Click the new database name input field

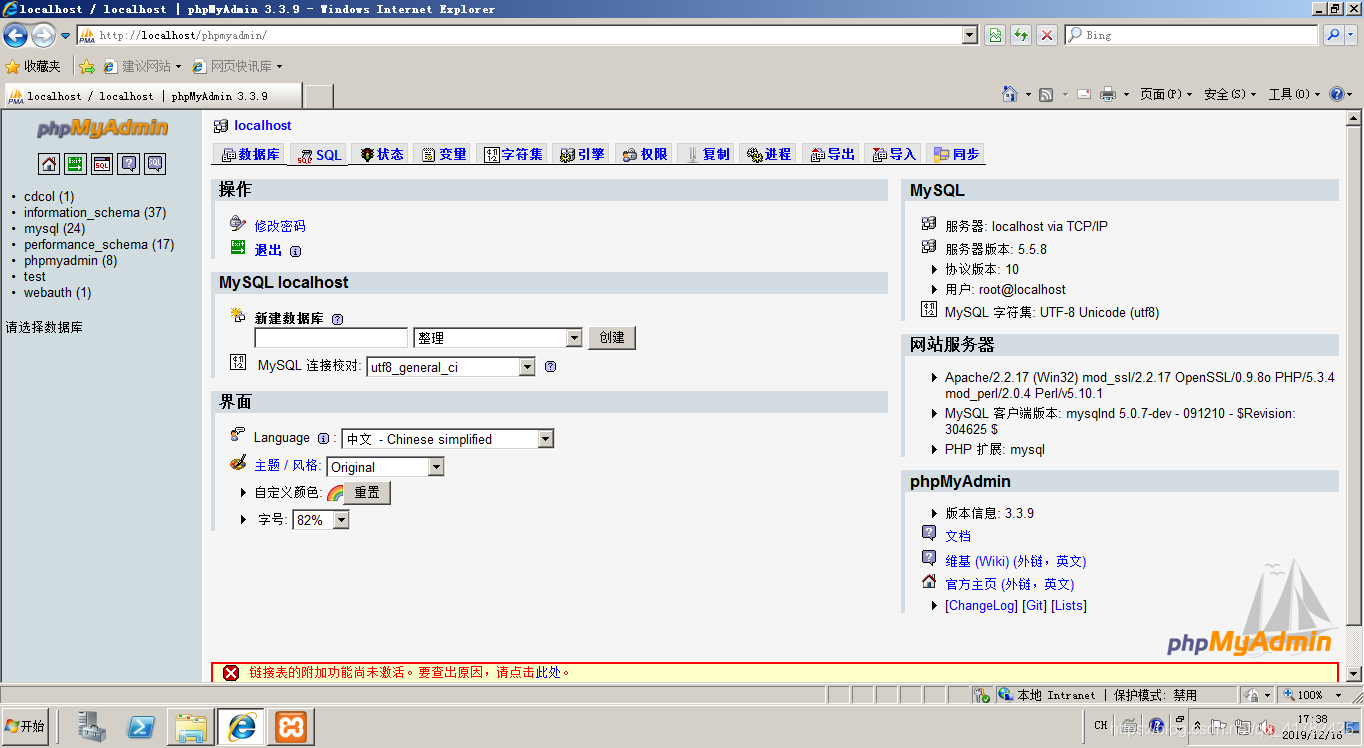point(331,338)
